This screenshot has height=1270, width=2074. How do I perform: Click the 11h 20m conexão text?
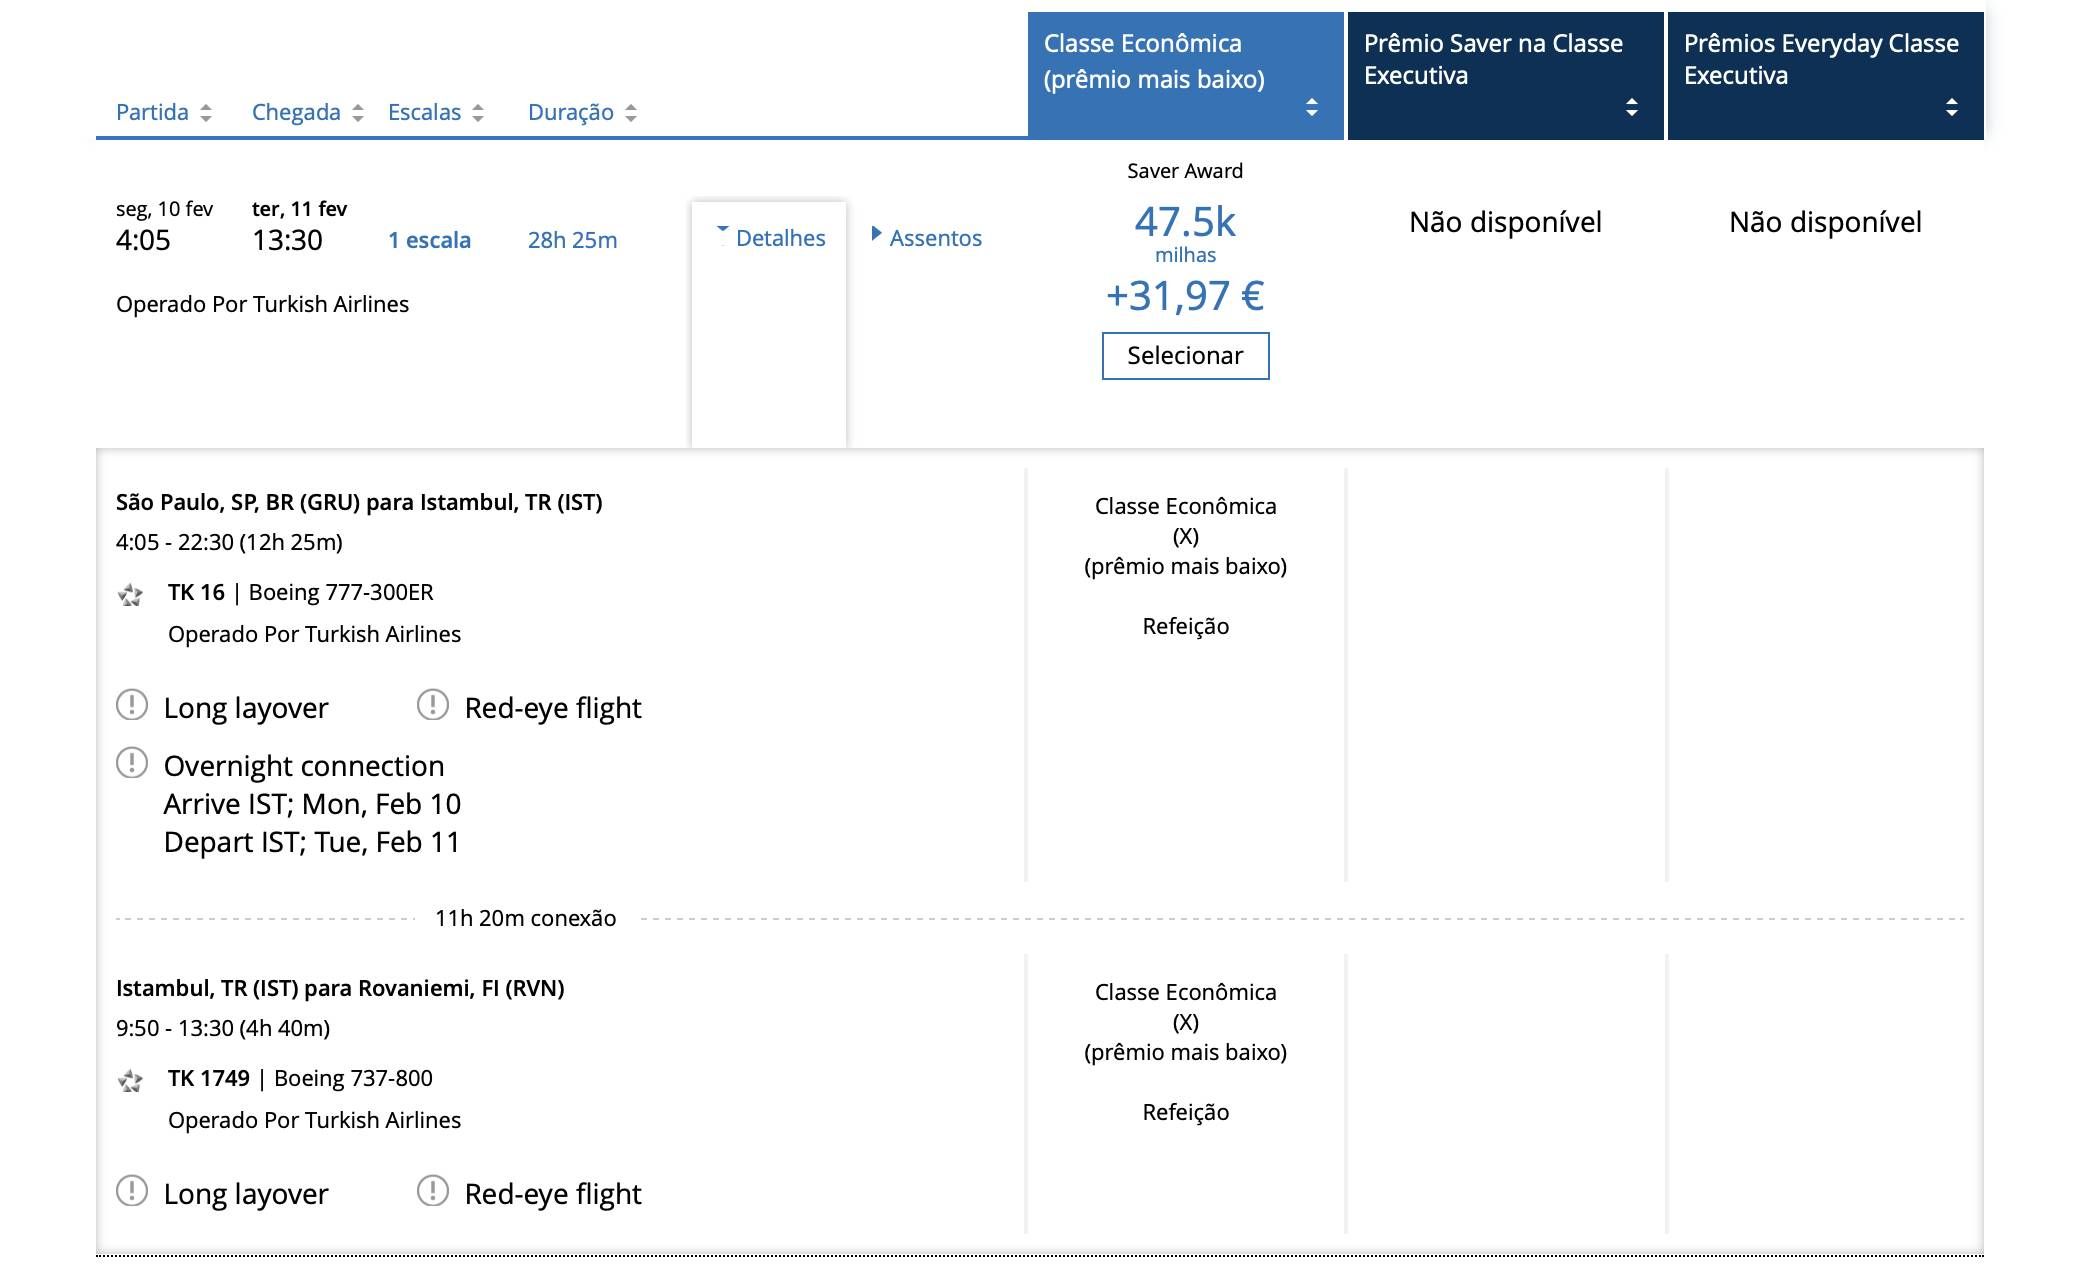[526, 918]
